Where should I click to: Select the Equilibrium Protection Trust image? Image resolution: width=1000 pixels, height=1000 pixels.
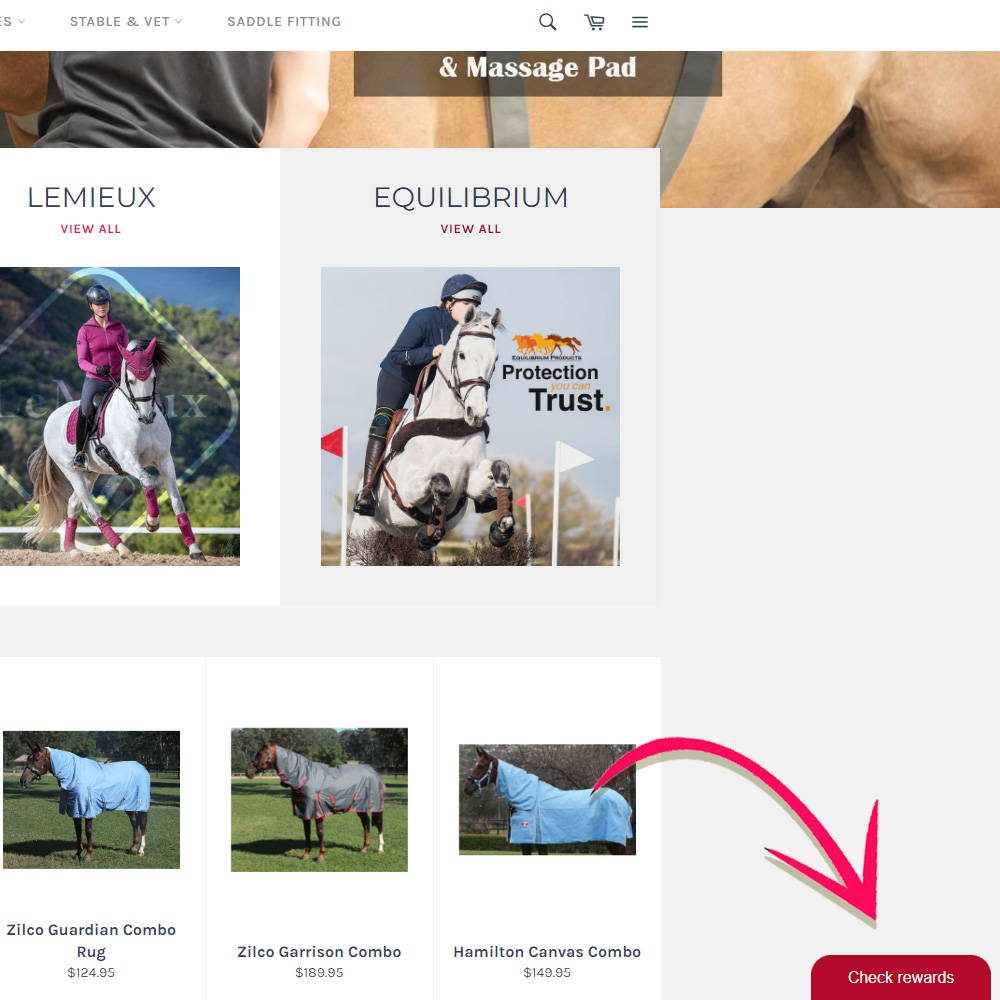pos(470,416)
